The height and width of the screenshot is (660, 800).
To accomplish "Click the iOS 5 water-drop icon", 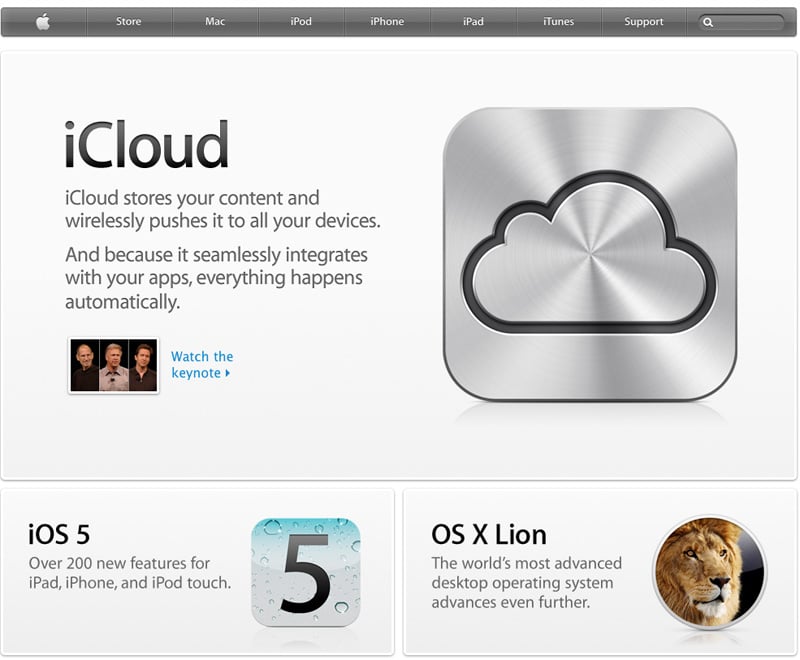I will pos(306,572).
